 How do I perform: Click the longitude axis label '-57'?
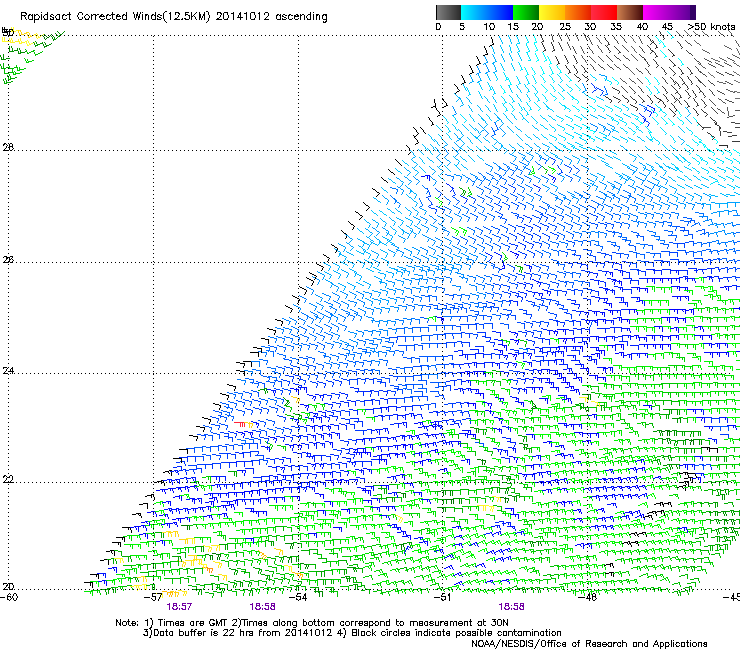[153, 597]
